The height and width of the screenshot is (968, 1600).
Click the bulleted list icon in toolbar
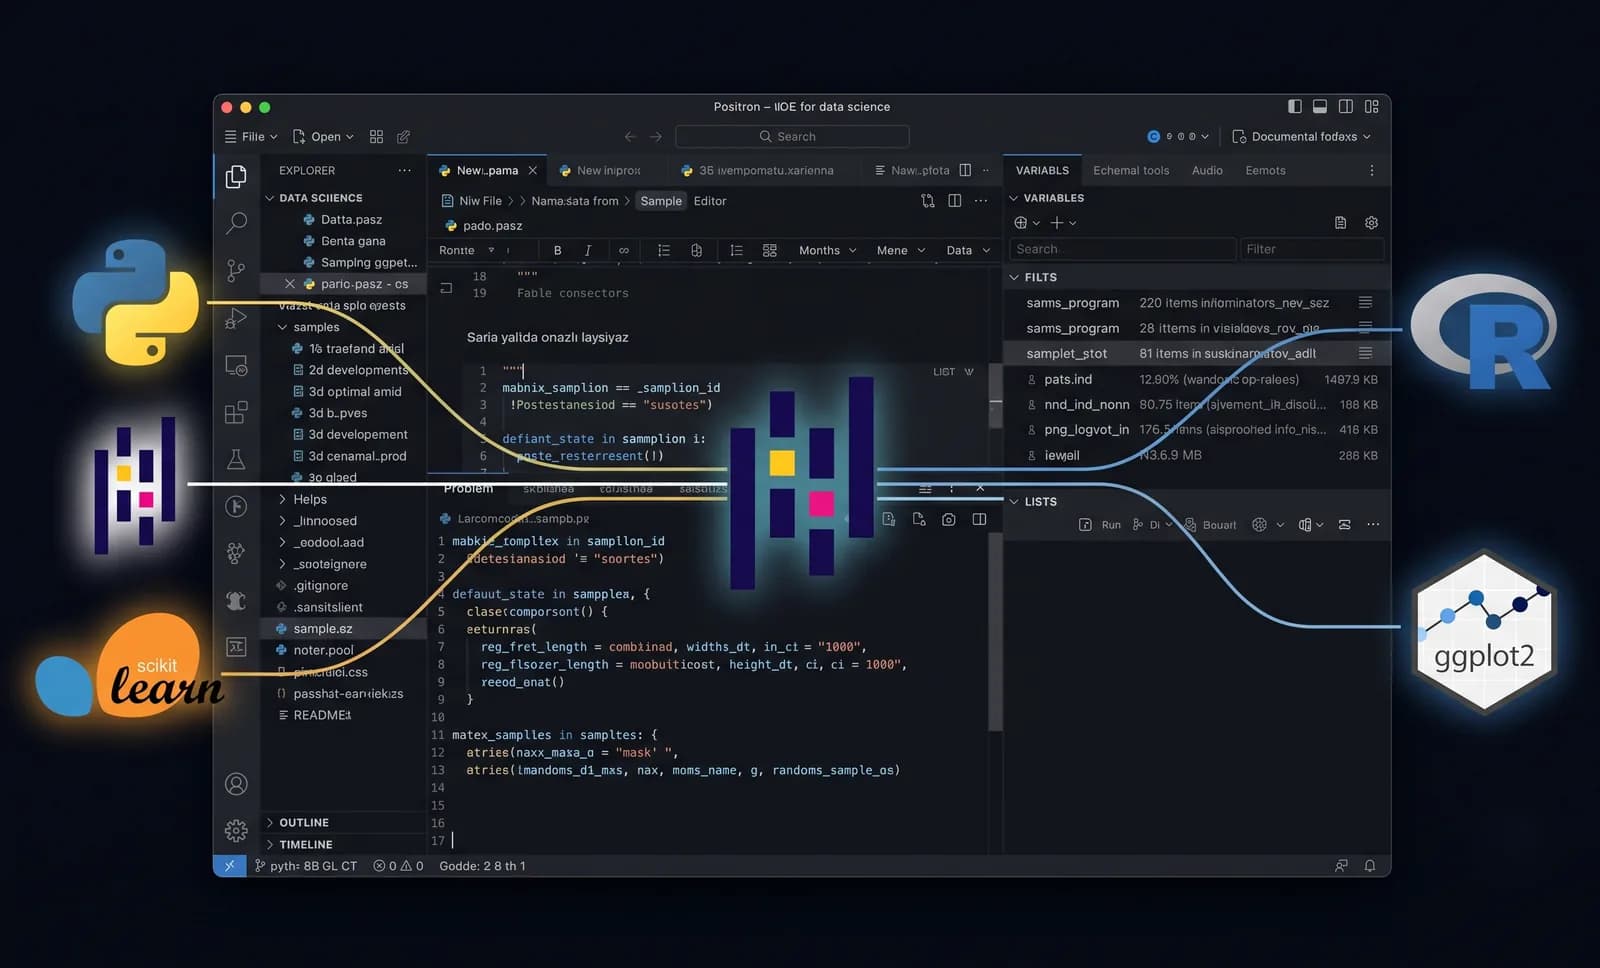(x=664, y=250)
